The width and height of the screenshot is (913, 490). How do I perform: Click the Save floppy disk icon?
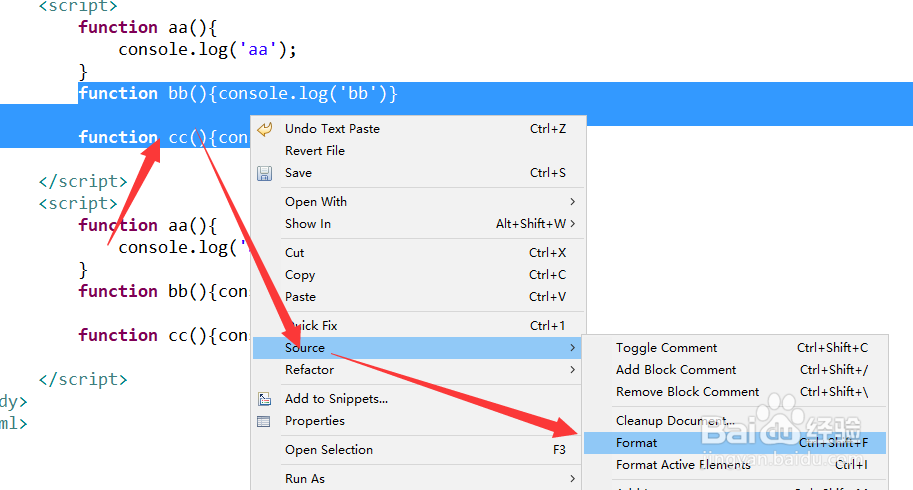click(264, 173)
